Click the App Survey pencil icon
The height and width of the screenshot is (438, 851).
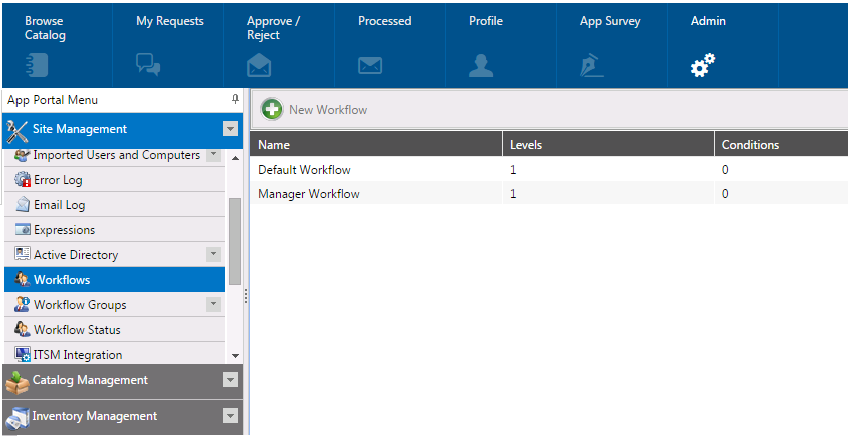592,66
